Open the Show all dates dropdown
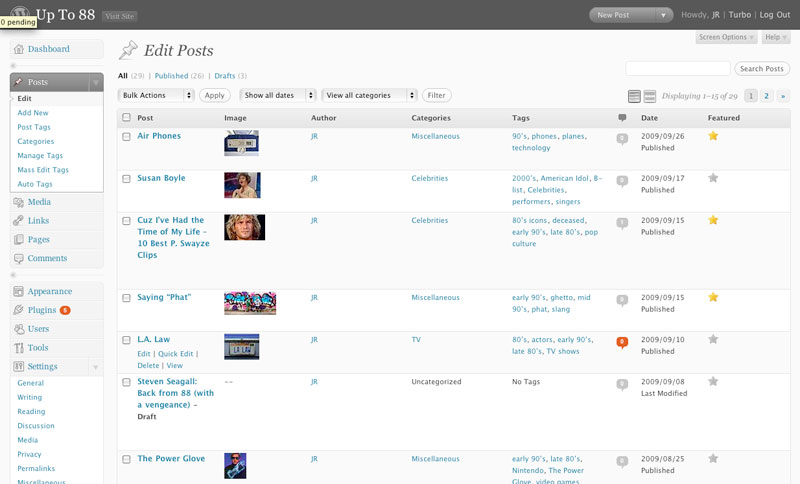 click(x=278, y=95)
